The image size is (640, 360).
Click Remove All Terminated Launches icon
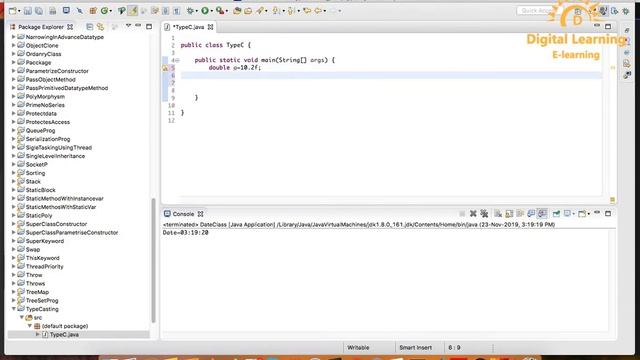pos(484,213)
